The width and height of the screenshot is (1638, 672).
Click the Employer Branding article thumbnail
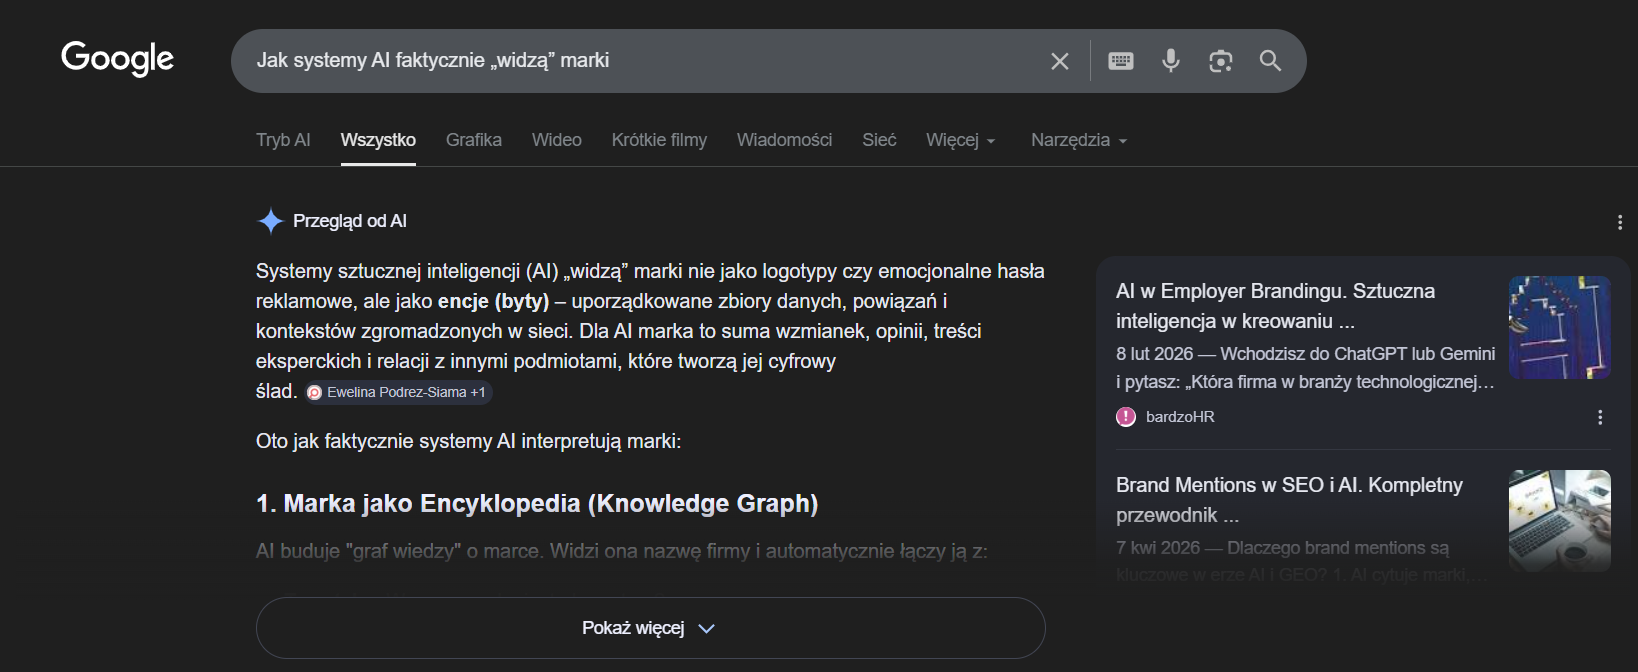pos(1559,327)
